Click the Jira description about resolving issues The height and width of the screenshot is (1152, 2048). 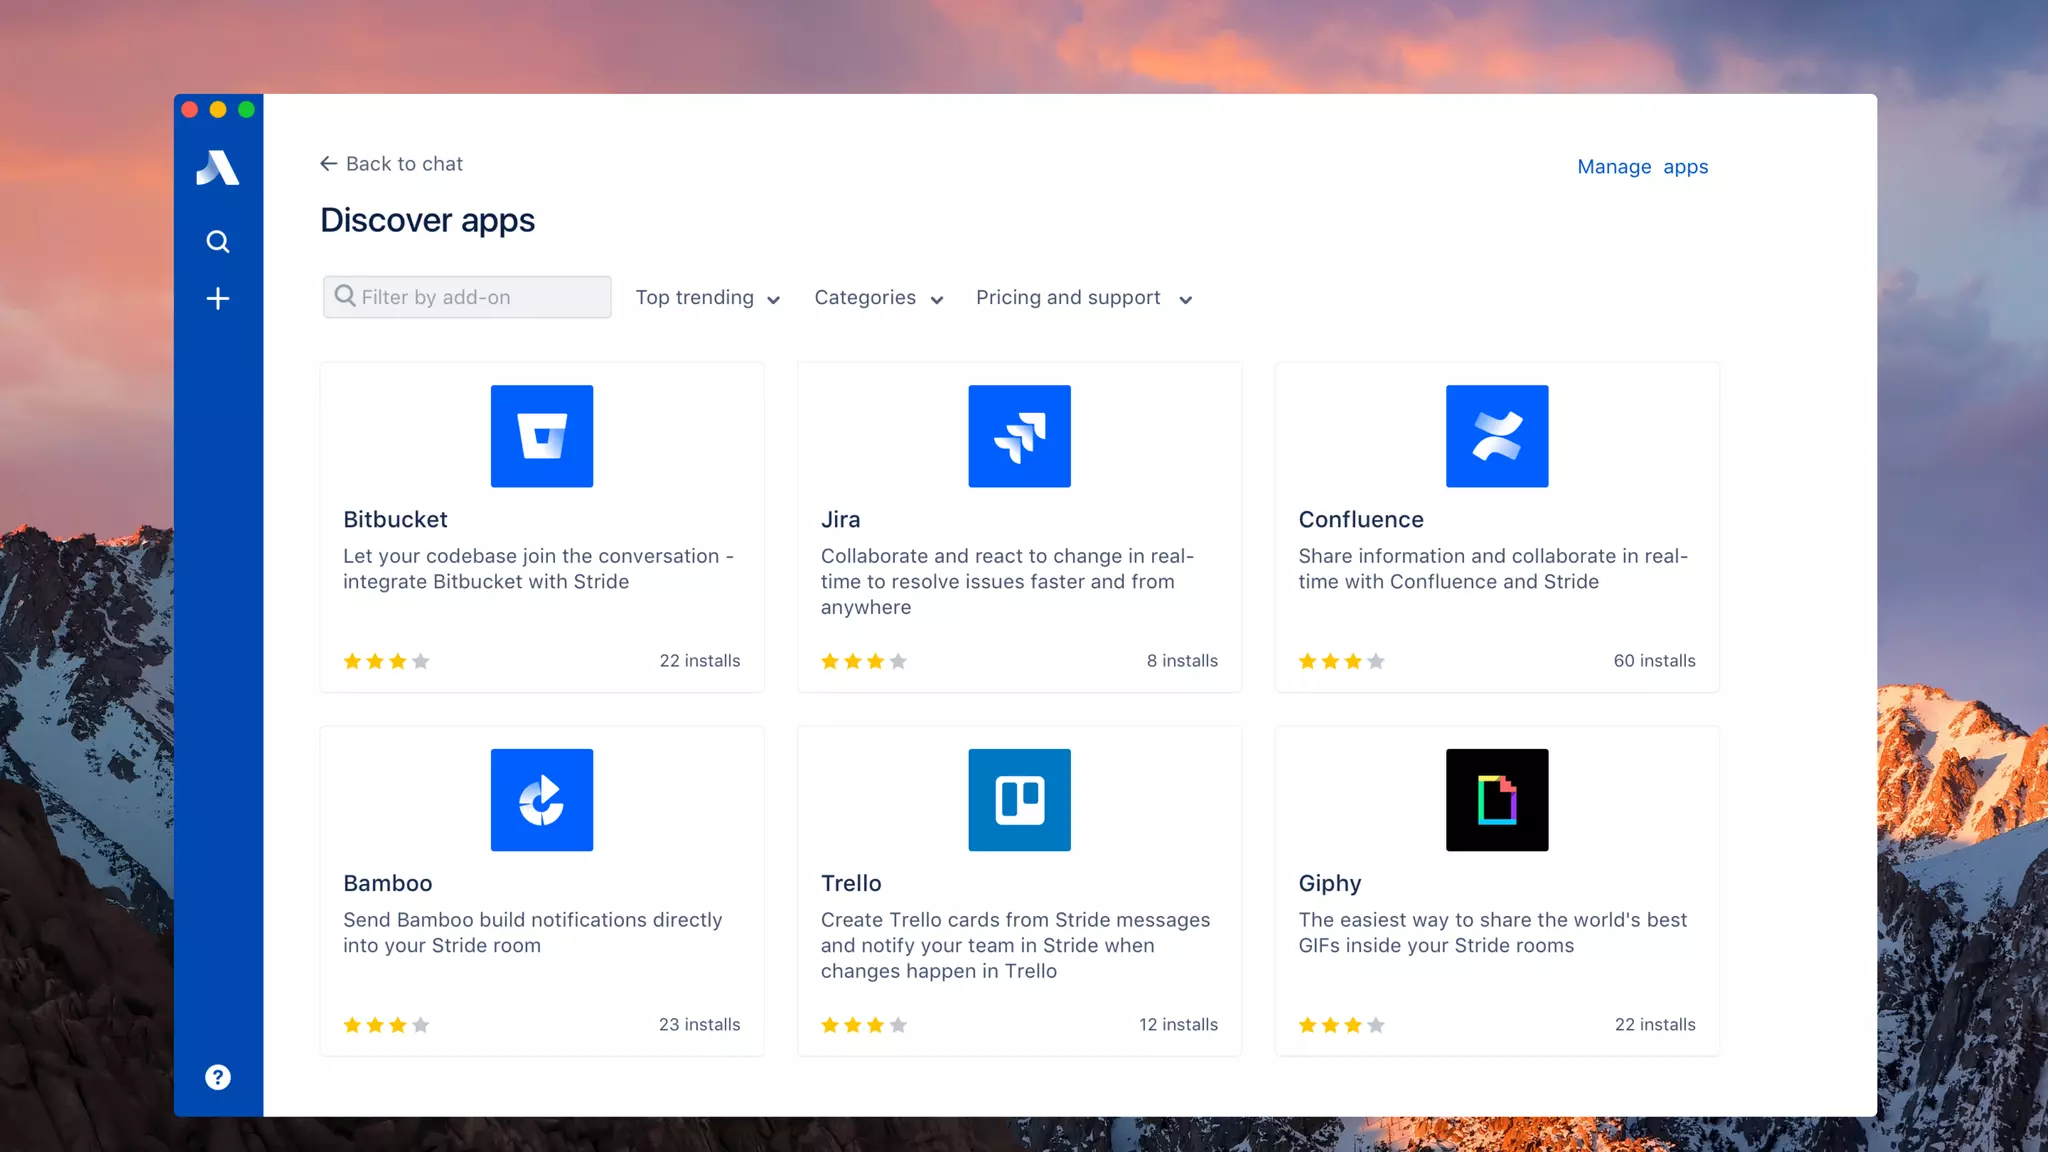[1007, 581]
